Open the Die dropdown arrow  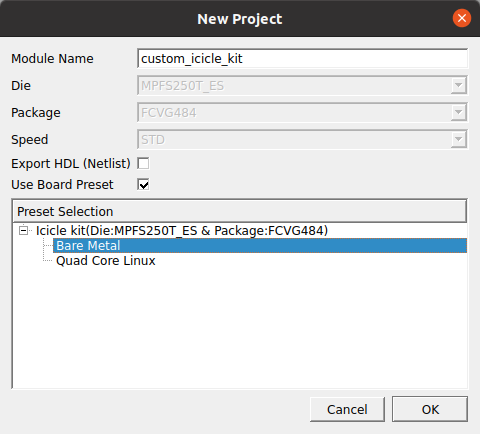(x=458, y=86)
